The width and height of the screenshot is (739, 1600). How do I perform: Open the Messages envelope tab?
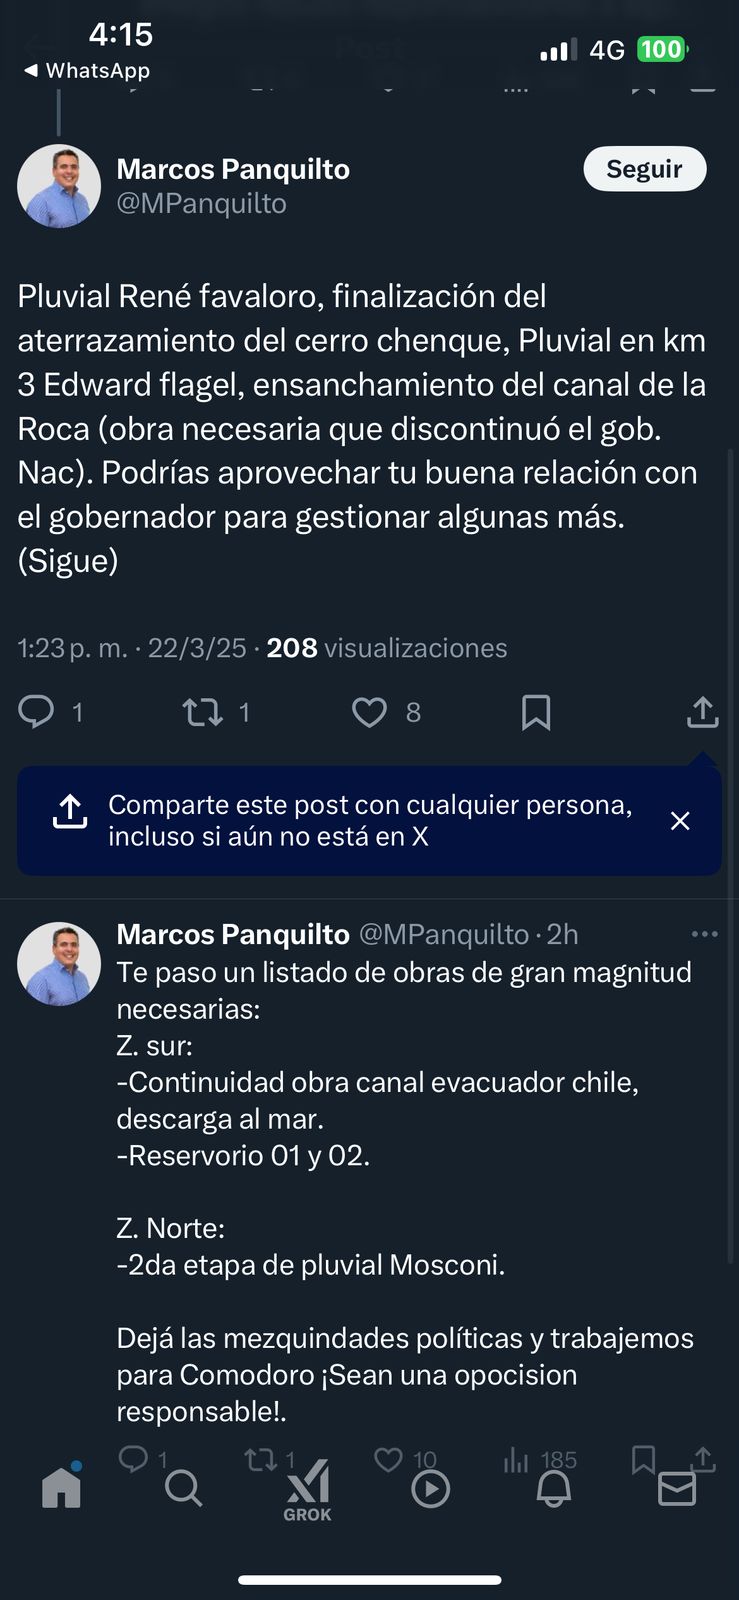(677, 1489)
